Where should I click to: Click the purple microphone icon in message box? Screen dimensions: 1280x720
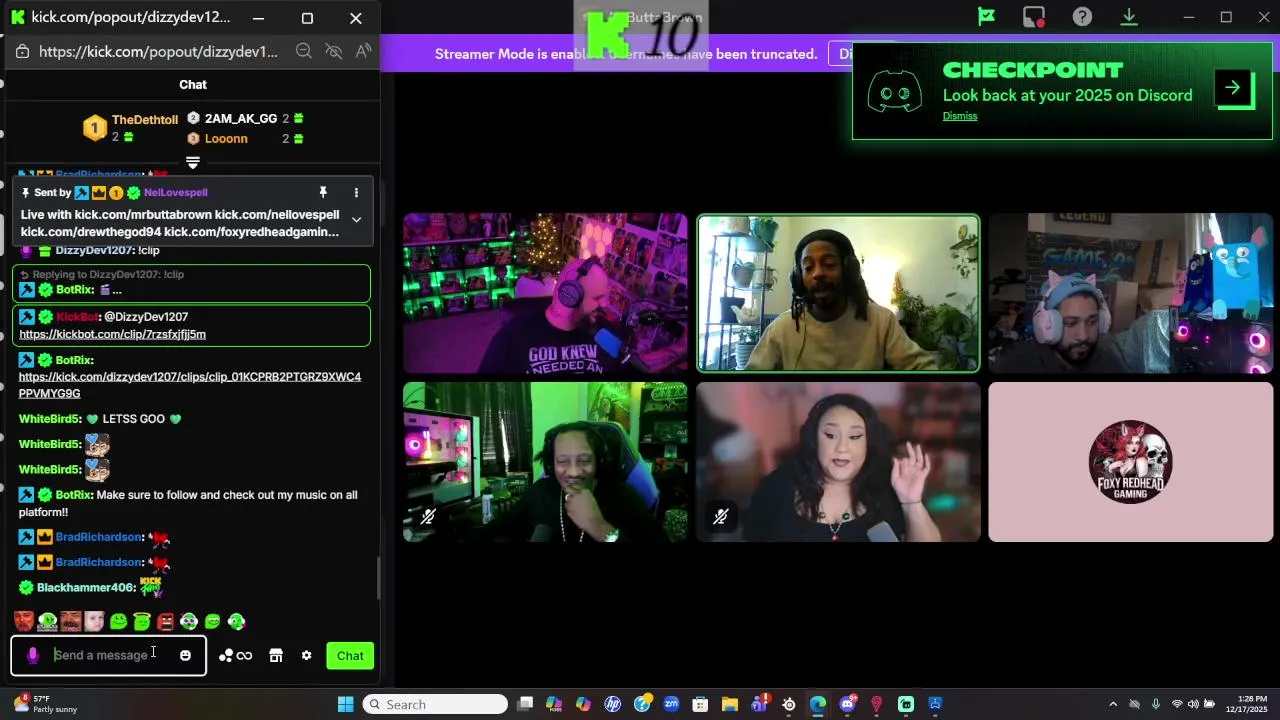point(33,656)
